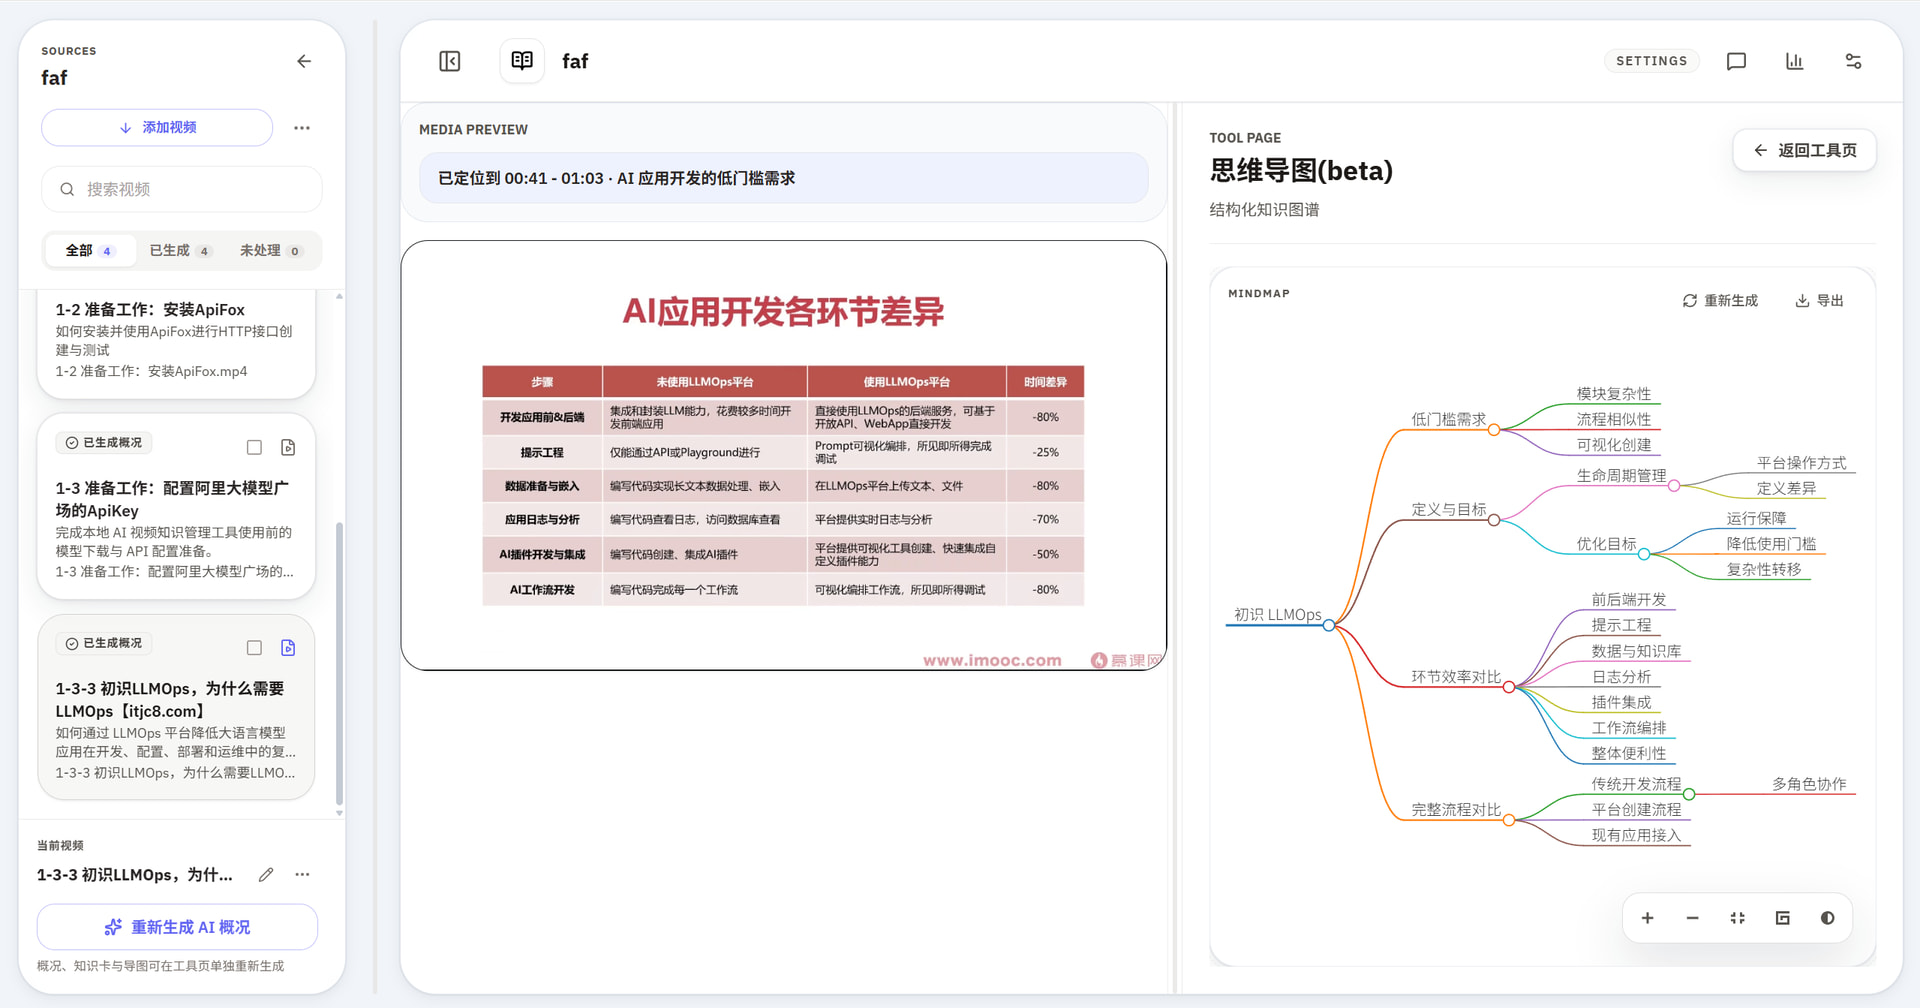Click the mindmap layout frame icon
This screenshot has width=1920, height=1008.
pyautogui.click(x=1783, y=918)
